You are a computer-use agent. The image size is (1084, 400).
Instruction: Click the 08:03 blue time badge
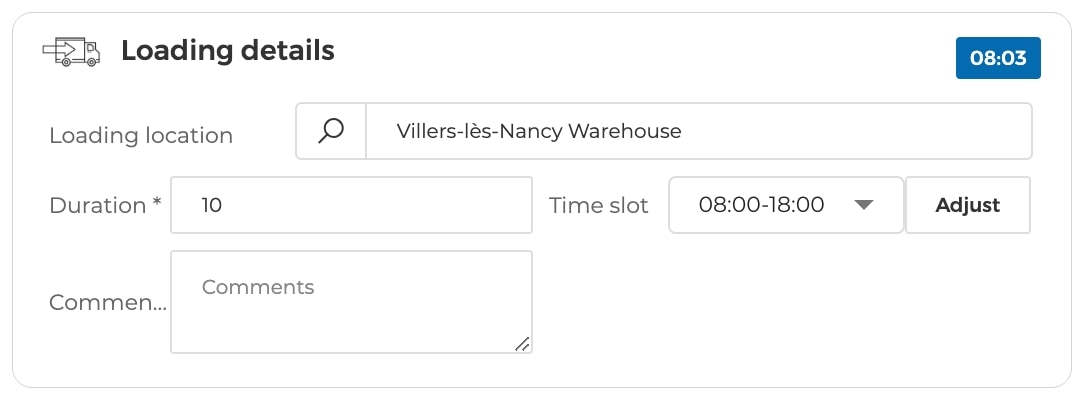pos(998,58)
